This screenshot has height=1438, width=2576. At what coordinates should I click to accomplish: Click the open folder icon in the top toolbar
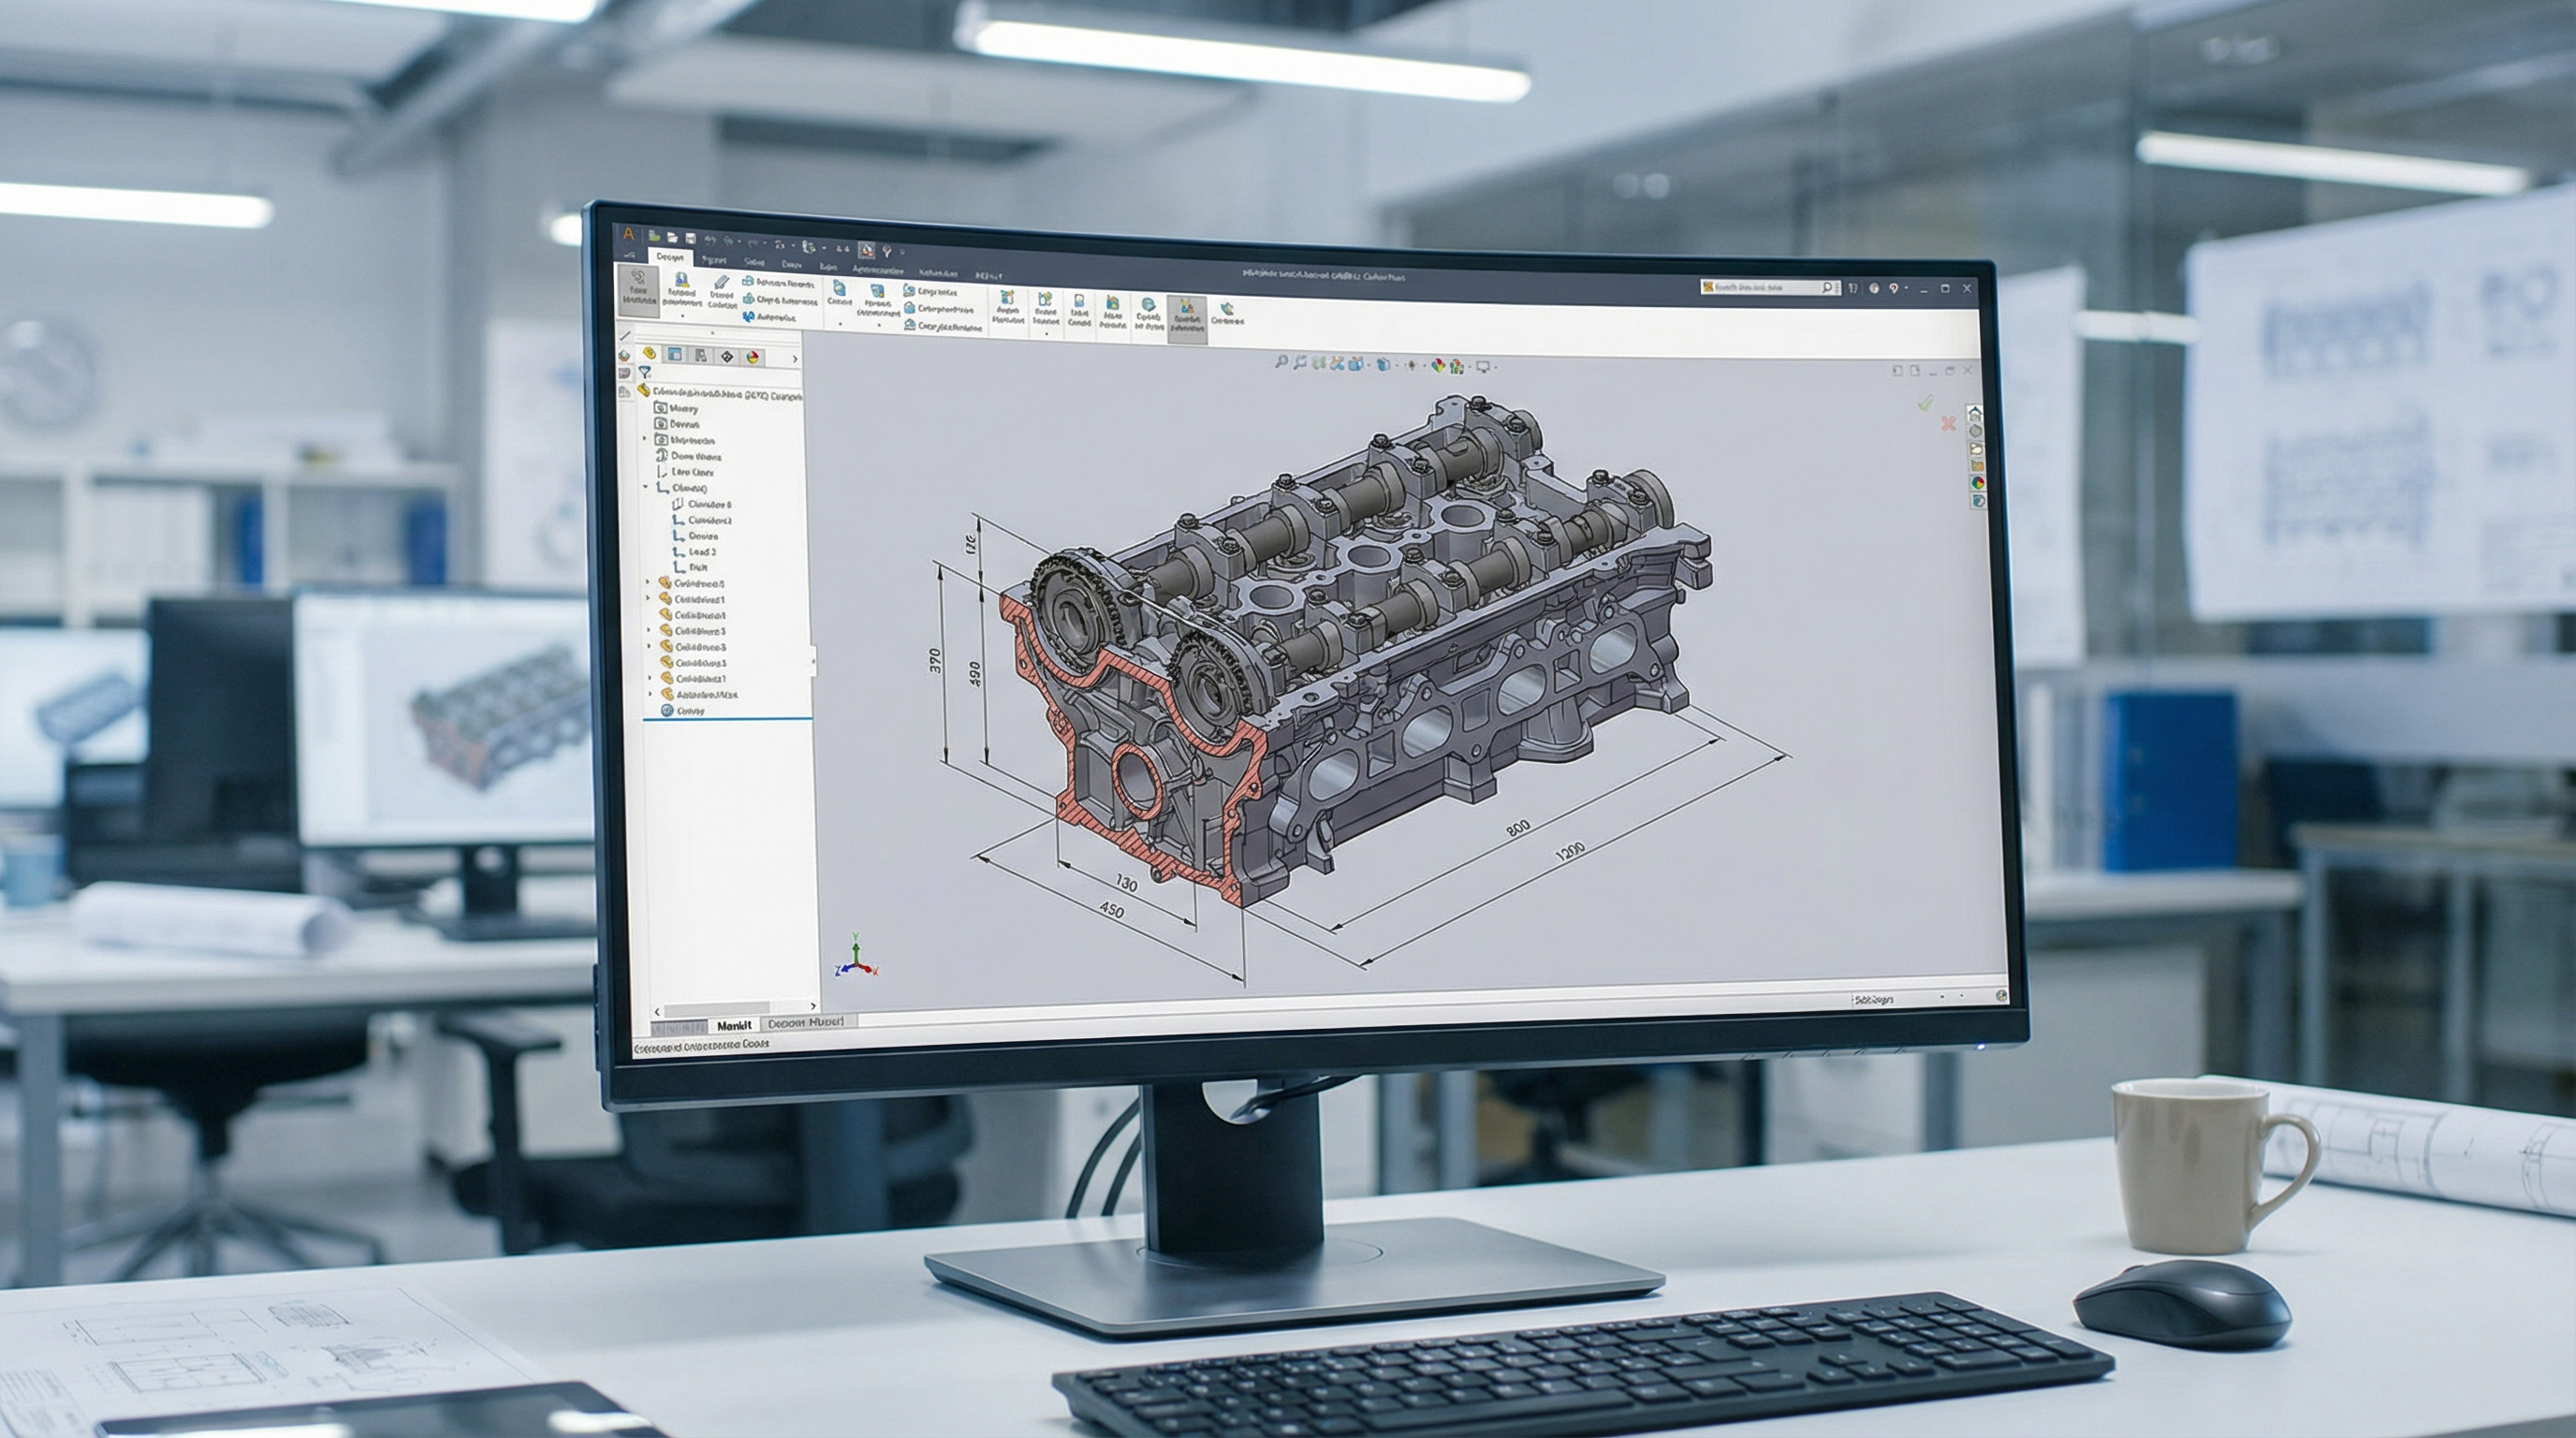[673, 238]
